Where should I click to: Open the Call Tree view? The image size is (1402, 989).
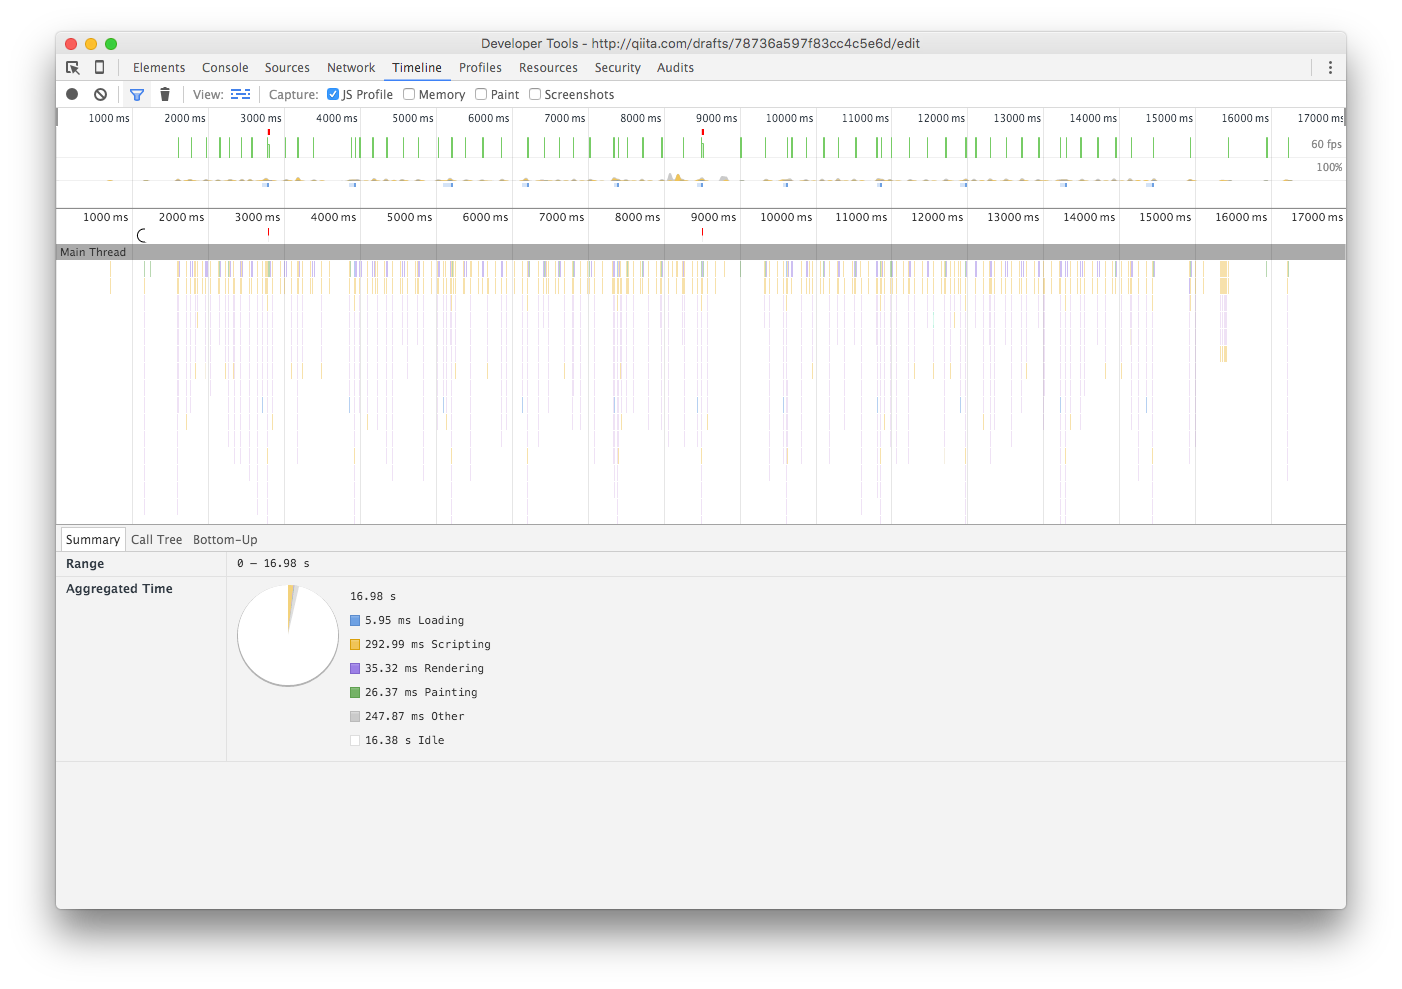click(x=156, y=539)
